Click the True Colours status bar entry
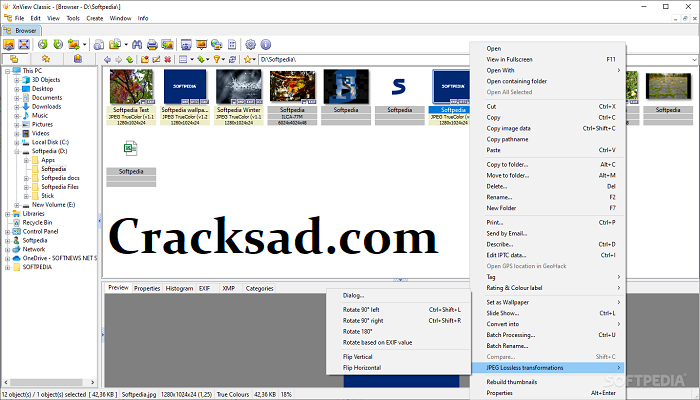700x400 pixels. click(233, 395)
